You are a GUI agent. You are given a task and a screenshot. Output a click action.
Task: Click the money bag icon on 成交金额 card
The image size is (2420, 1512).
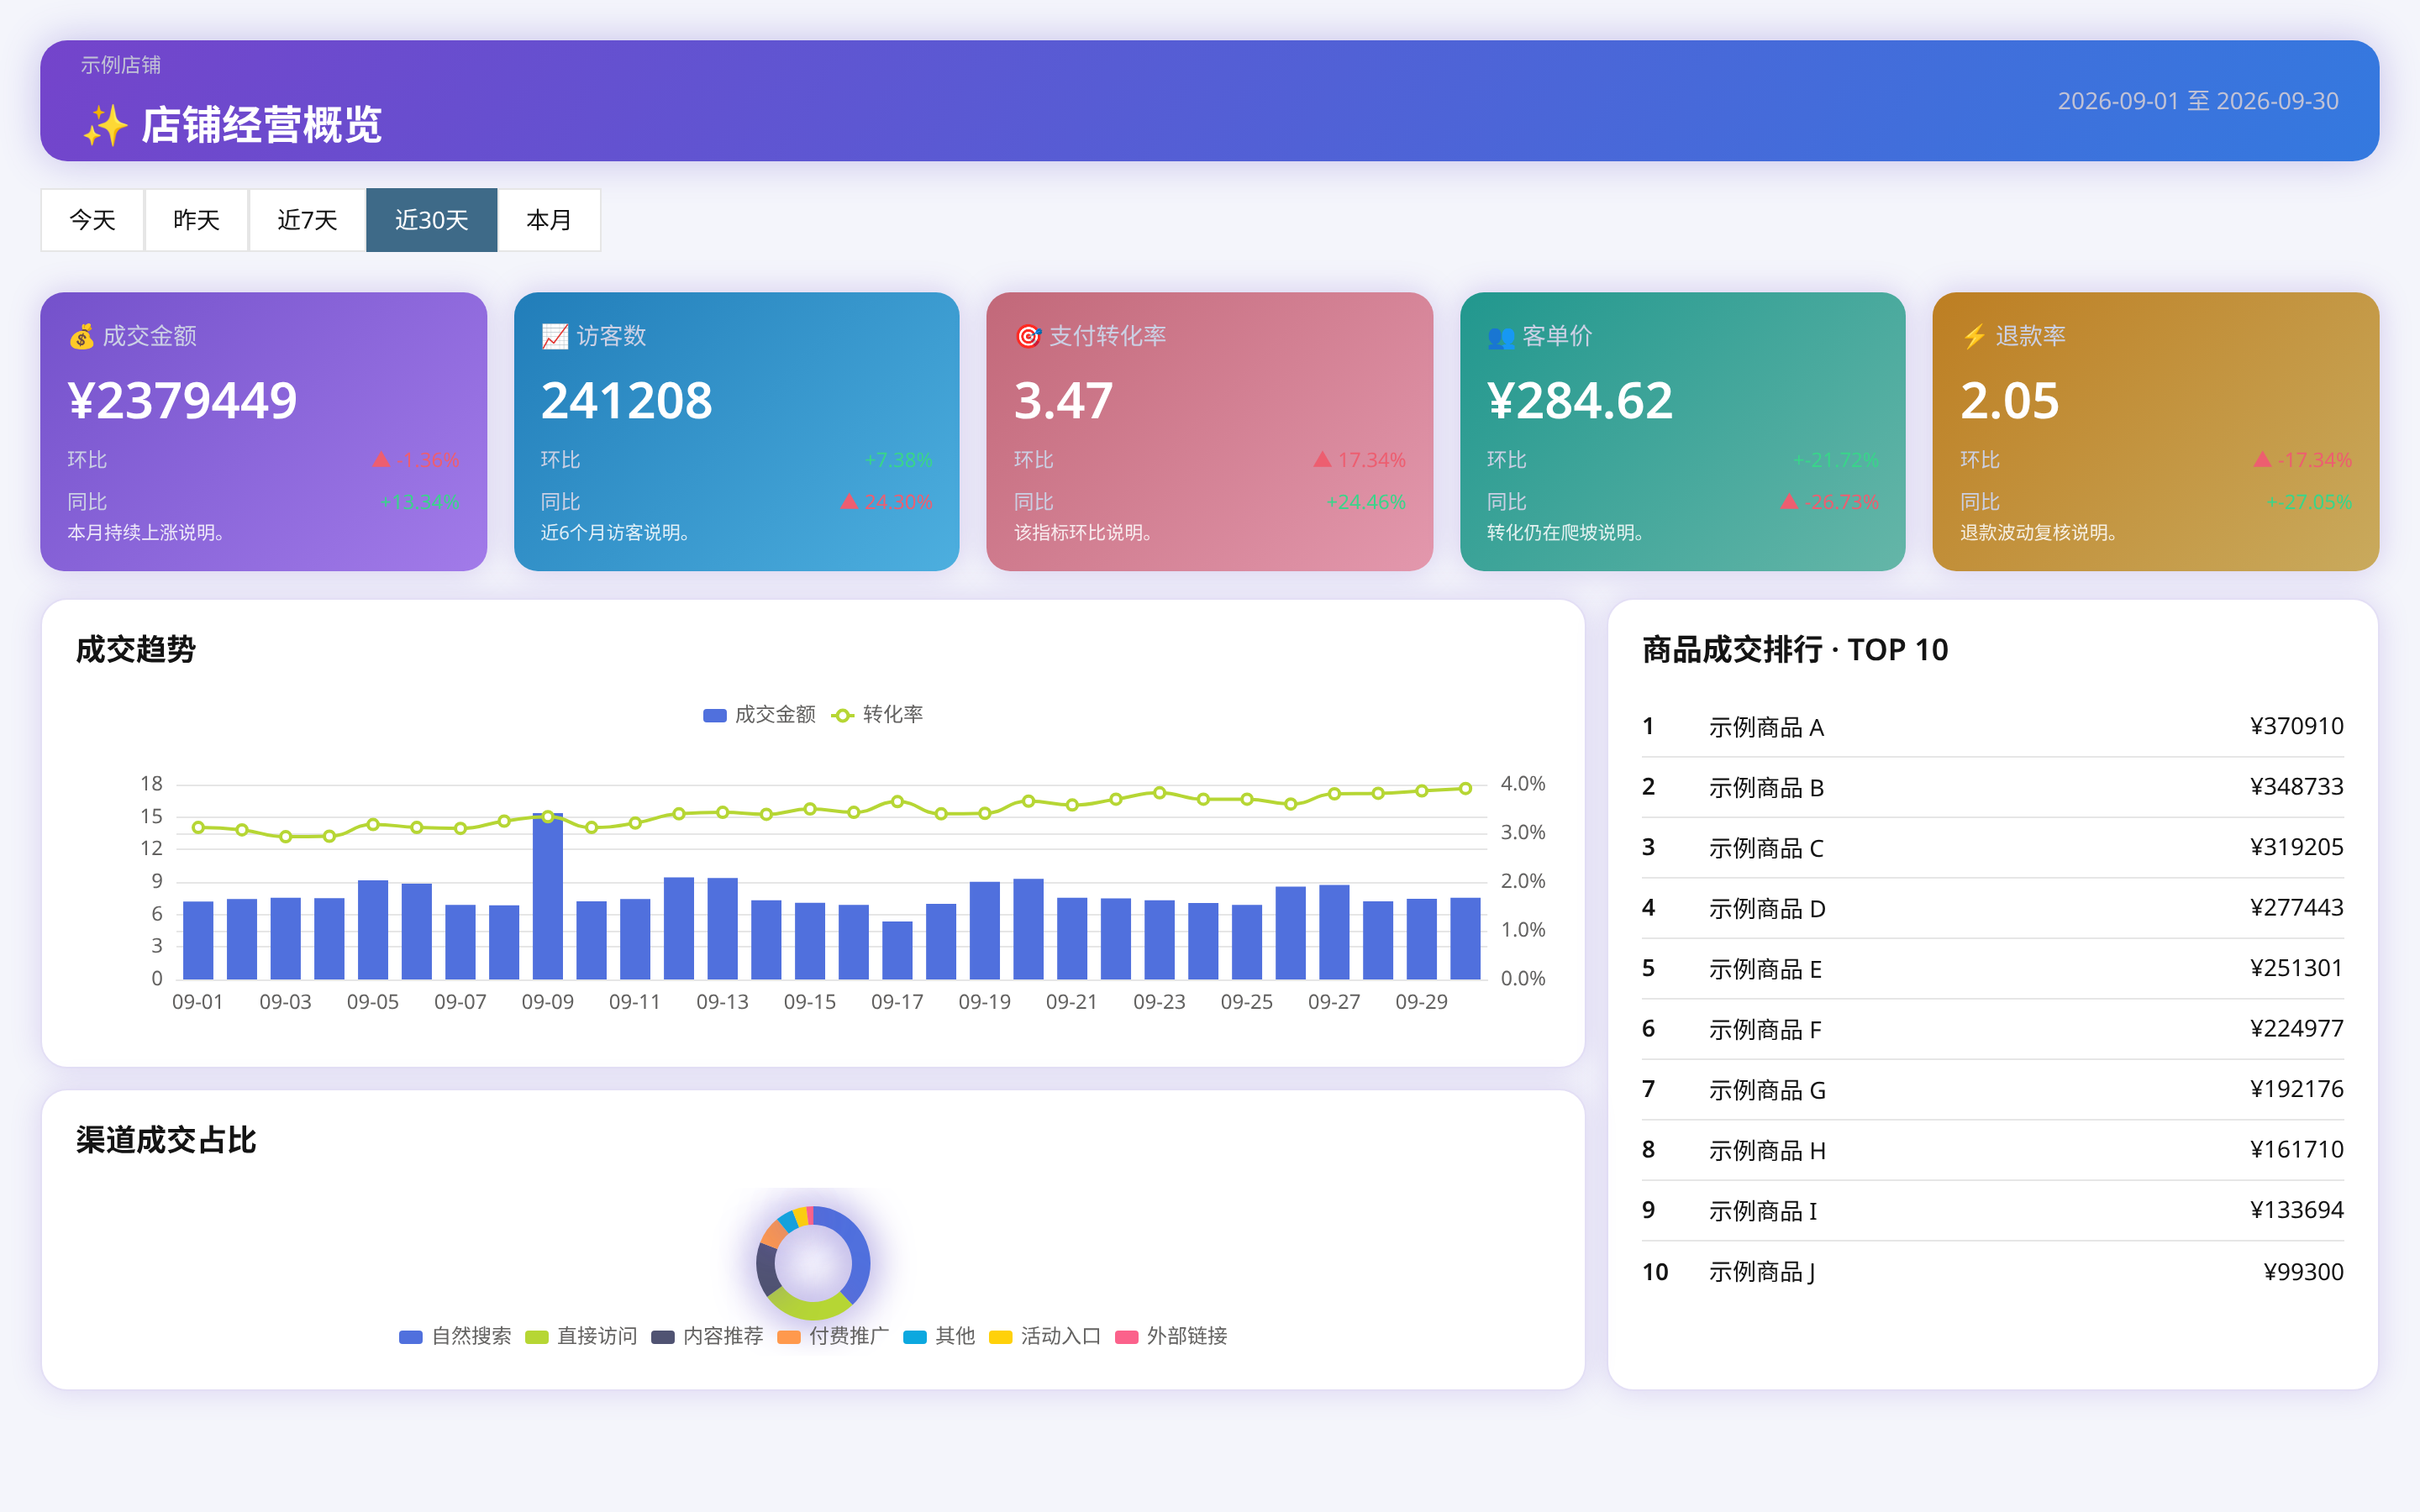point(81,337)
